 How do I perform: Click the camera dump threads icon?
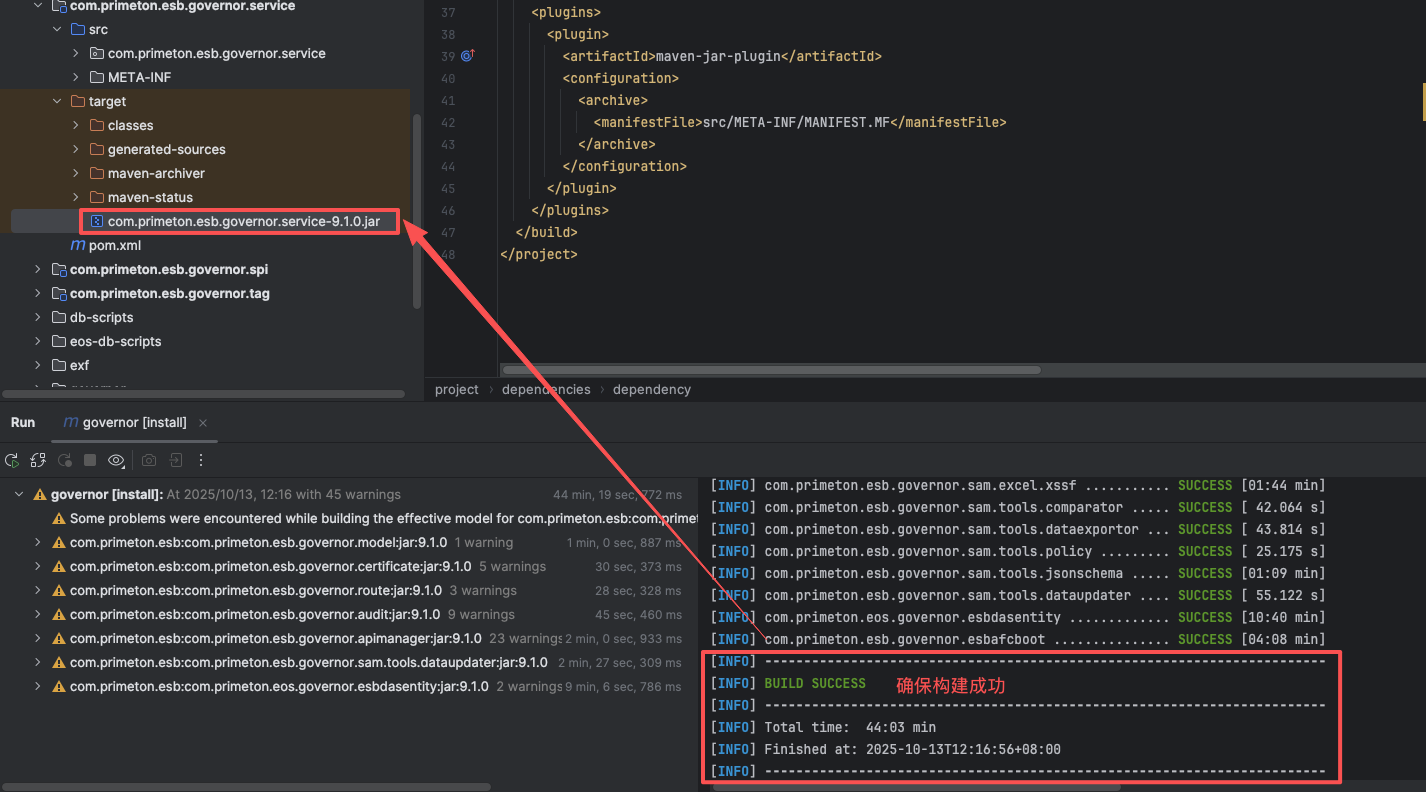pyautogui.click(x=149, y=460)
